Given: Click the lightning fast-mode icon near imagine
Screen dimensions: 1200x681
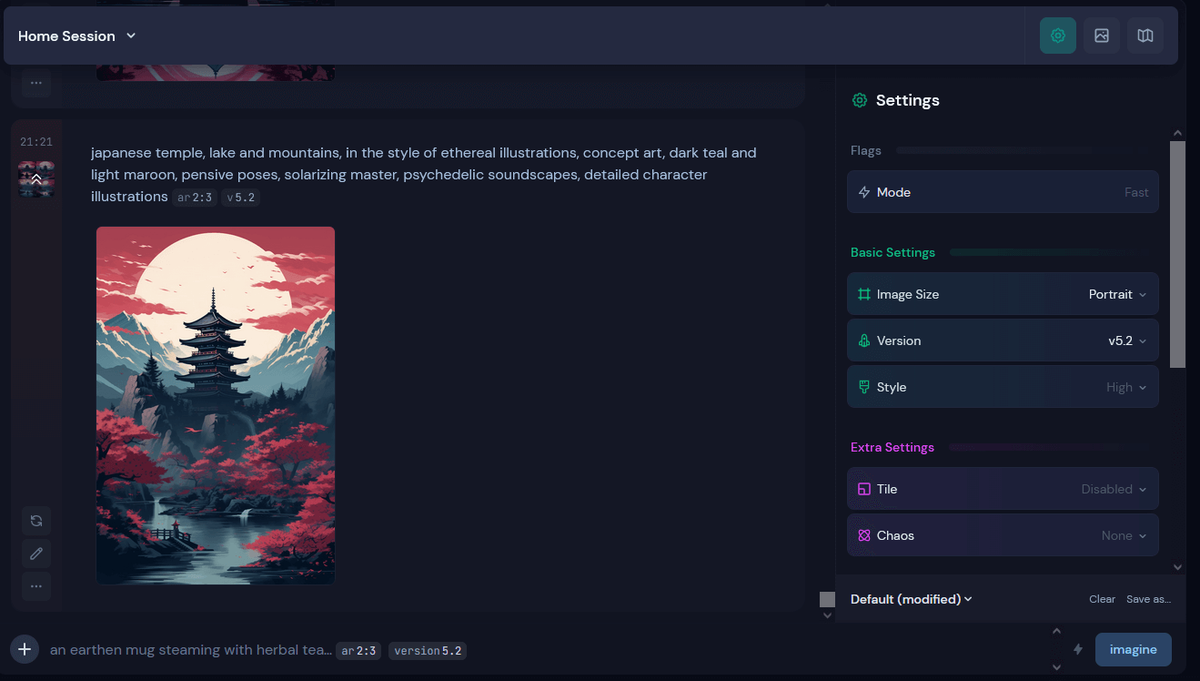Looking at the screenshot, I should tap(1078, 649).
